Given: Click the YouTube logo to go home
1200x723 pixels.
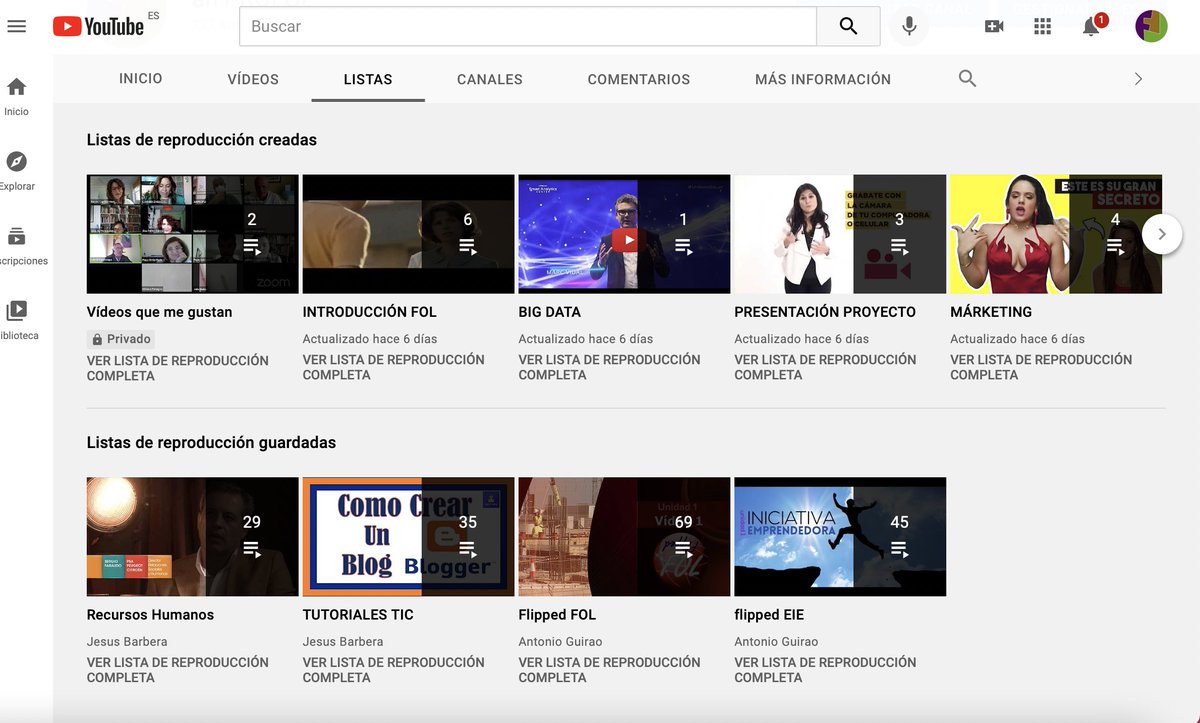Looking at the screenshot, I should coord(96,26).
